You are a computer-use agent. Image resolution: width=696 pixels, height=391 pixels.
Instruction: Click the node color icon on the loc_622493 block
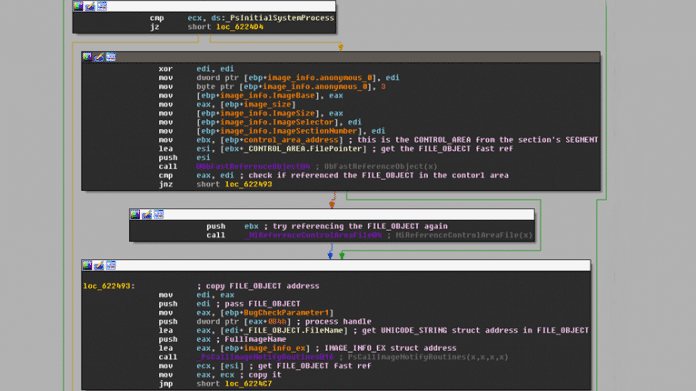pyautogui.click(x=87, y=265)
